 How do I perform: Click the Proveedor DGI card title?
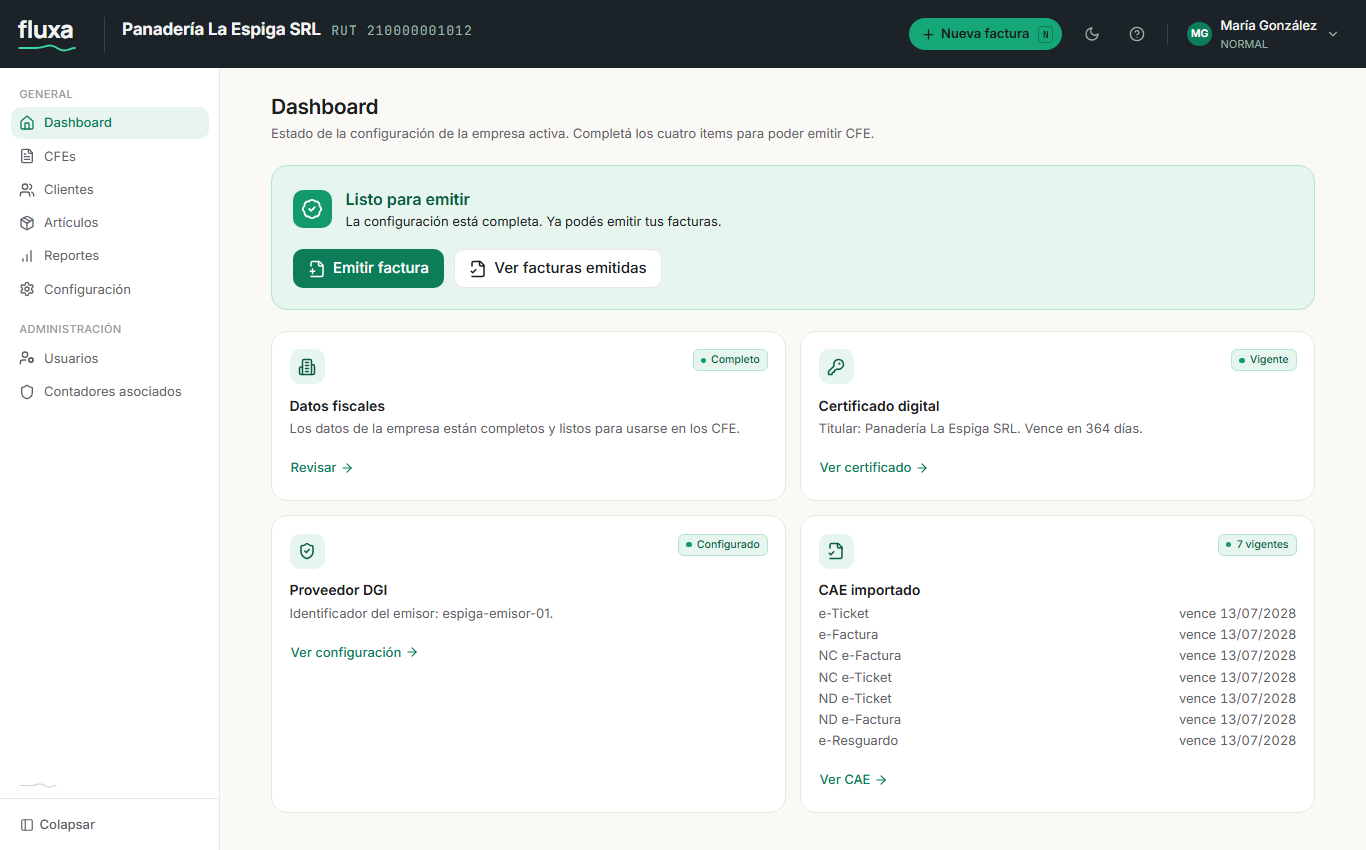coord(338,591)
